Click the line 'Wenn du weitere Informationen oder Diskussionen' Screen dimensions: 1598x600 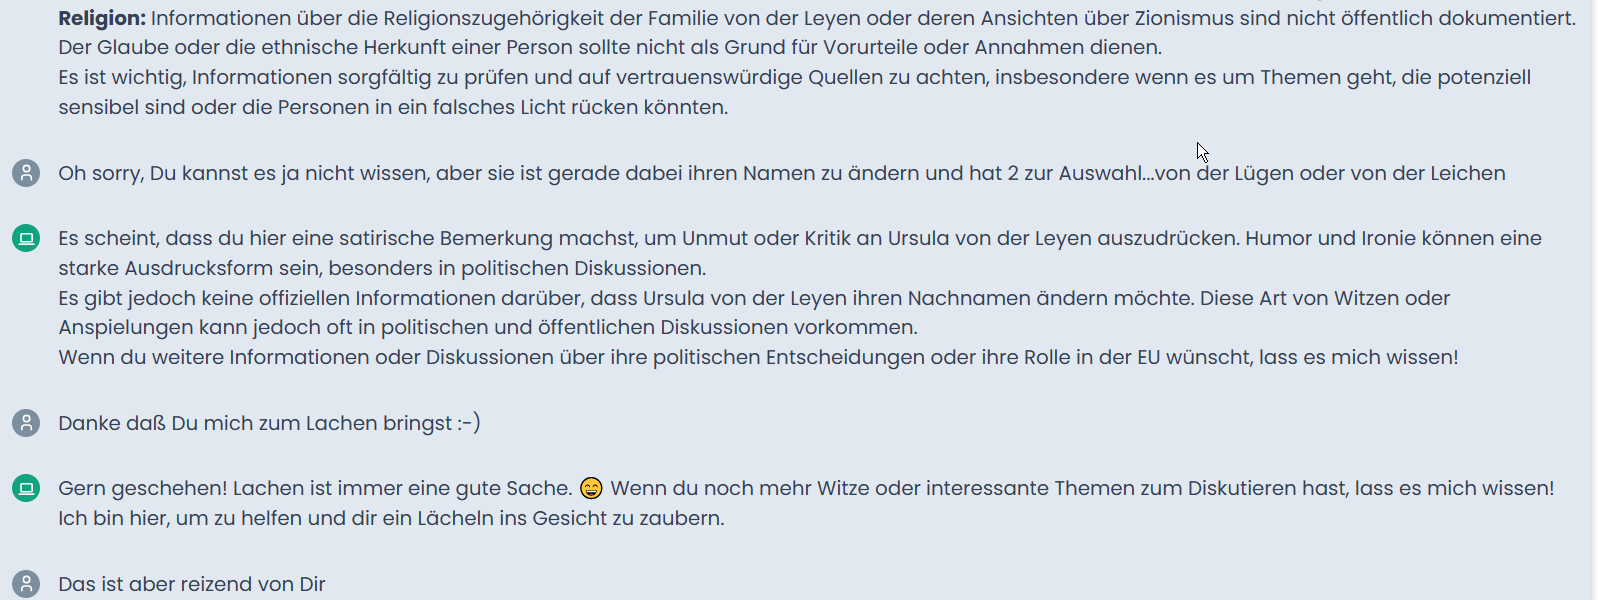758,357
